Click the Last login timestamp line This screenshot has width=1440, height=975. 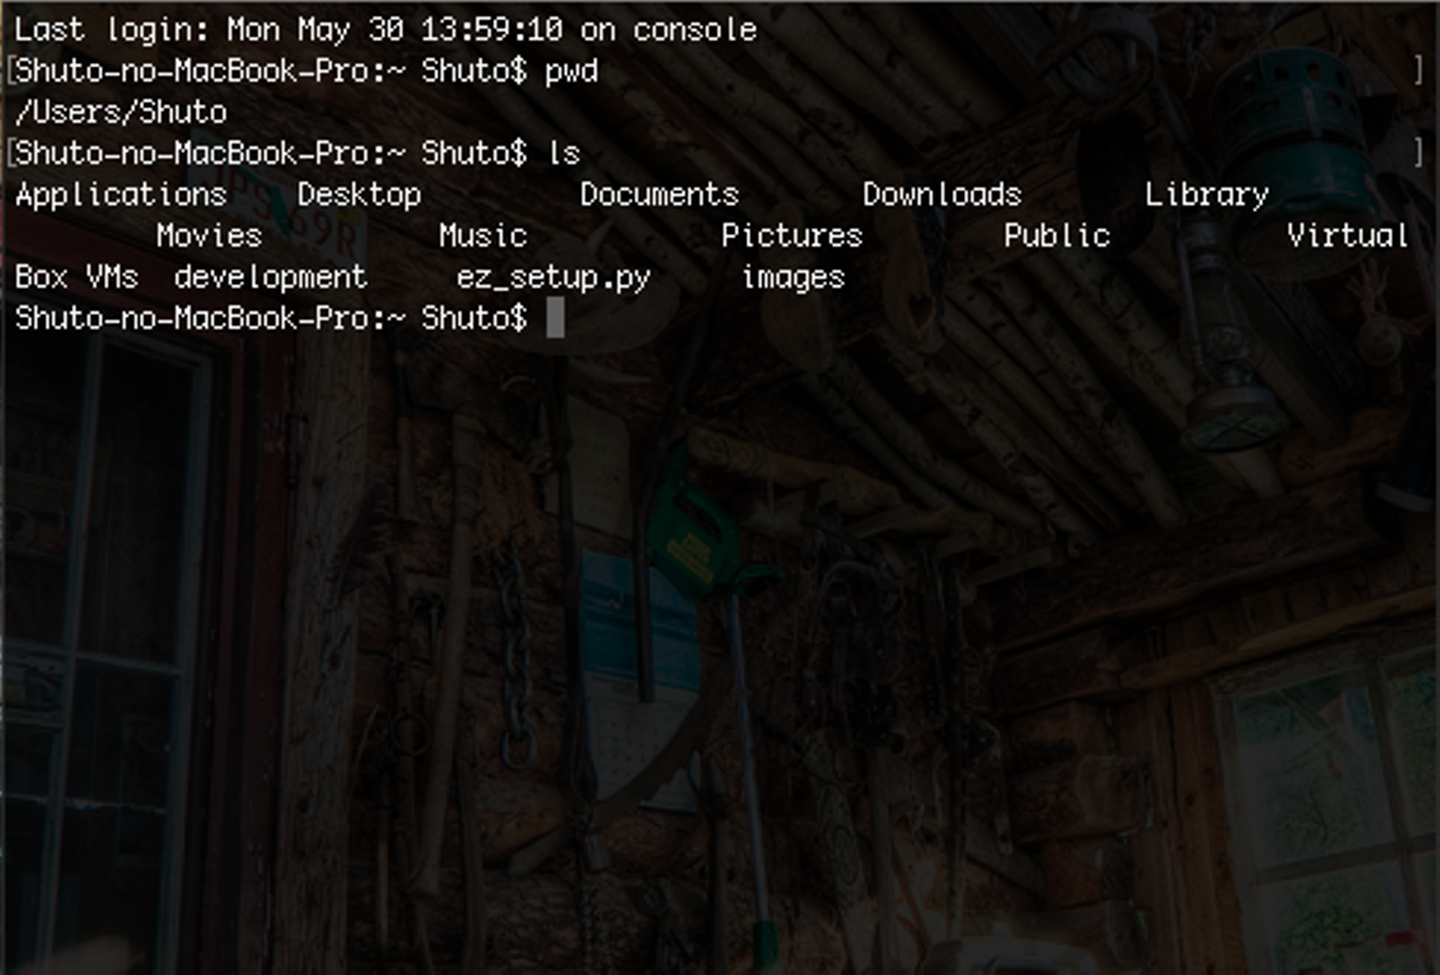[386, 30]
